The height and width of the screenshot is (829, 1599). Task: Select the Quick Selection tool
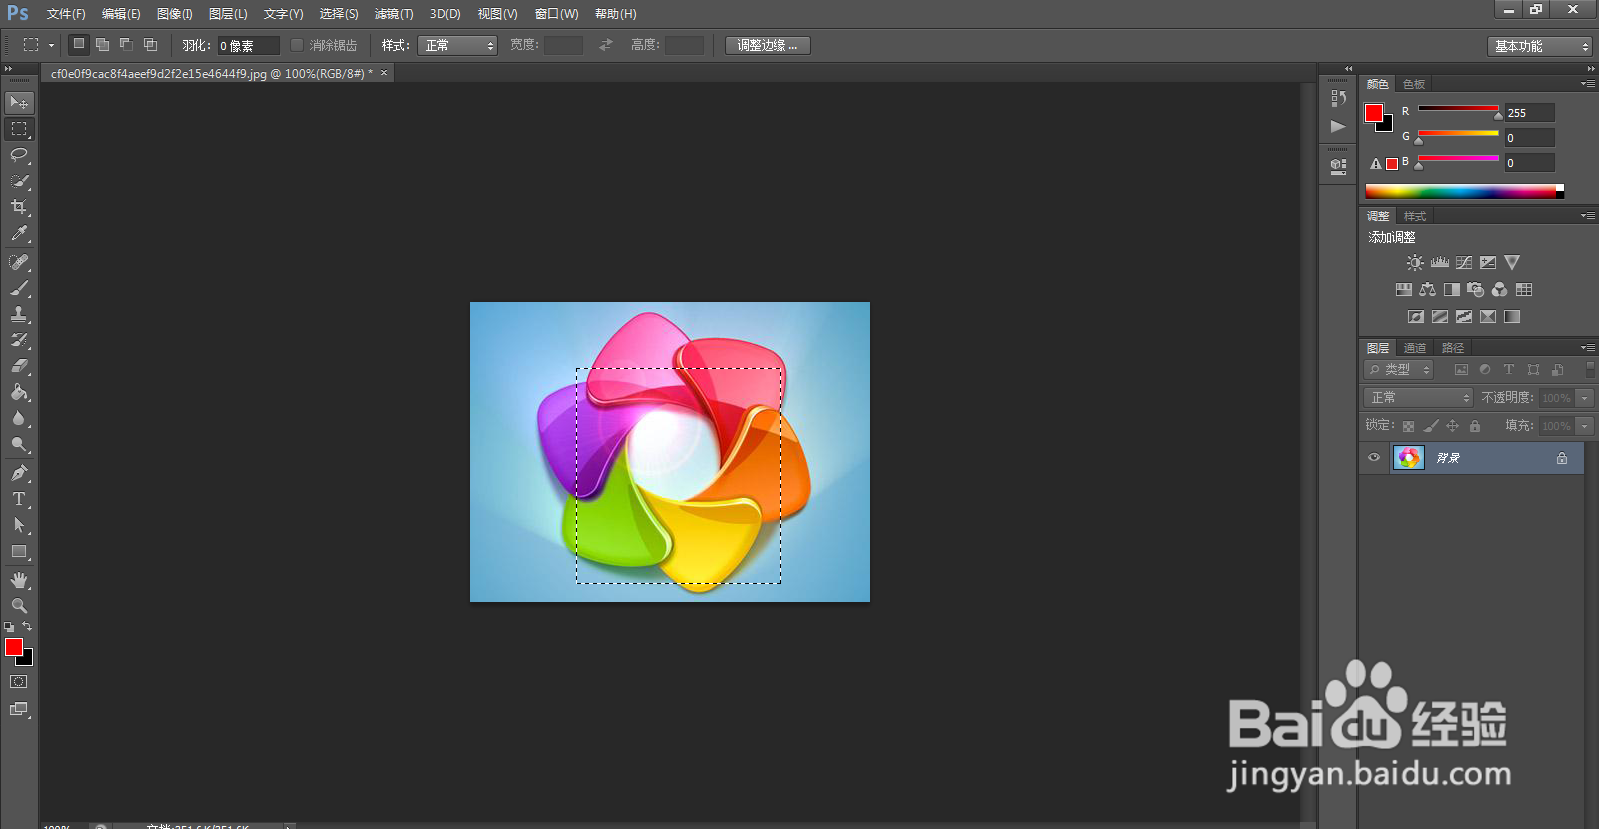click(19, 181)
